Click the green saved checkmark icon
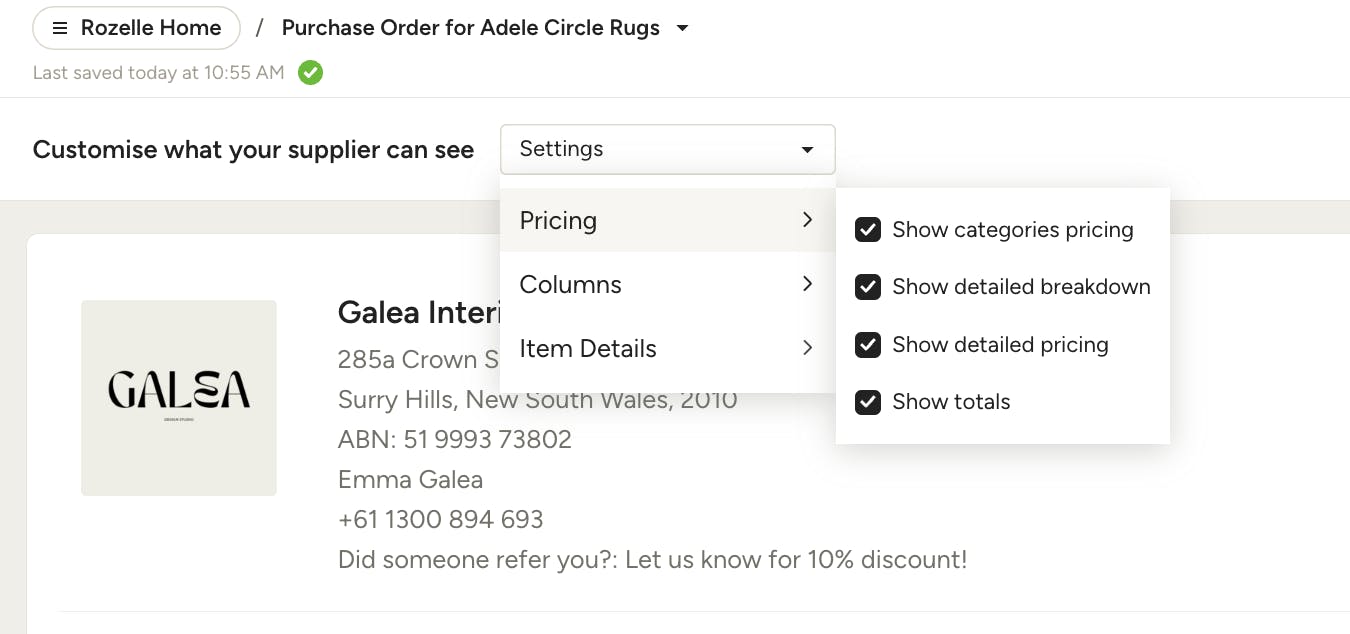Image resolution: width=1350 pixels, height=634 pixels. tap(311, 72)
